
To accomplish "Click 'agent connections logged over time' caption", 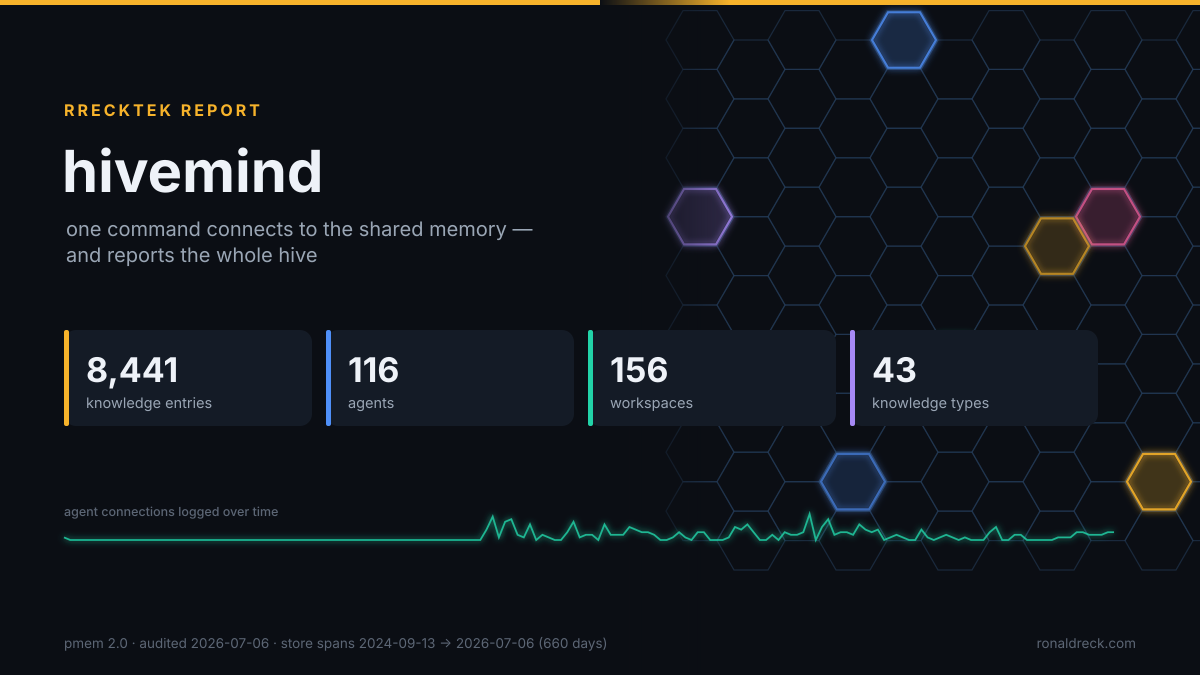I will point(171,512).
